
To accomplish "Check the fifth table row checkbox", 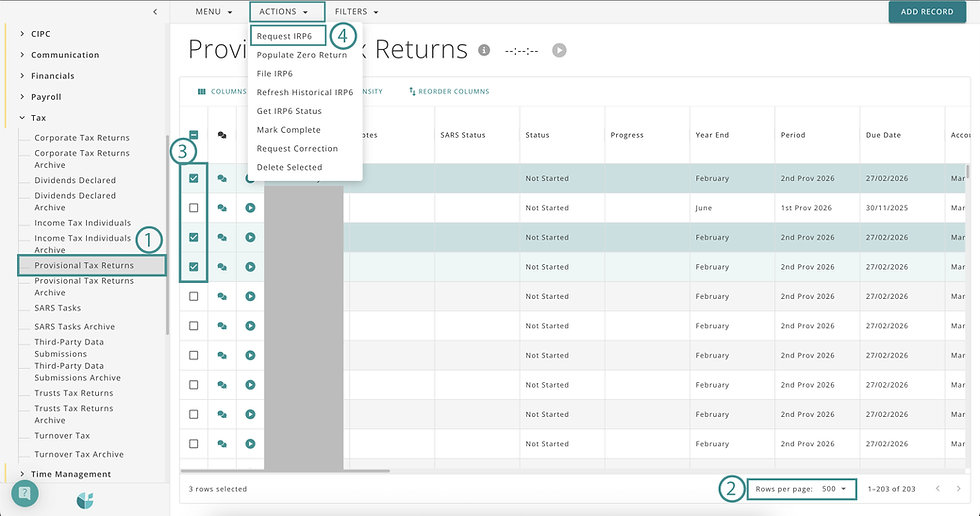I will (x=194, y=297).
